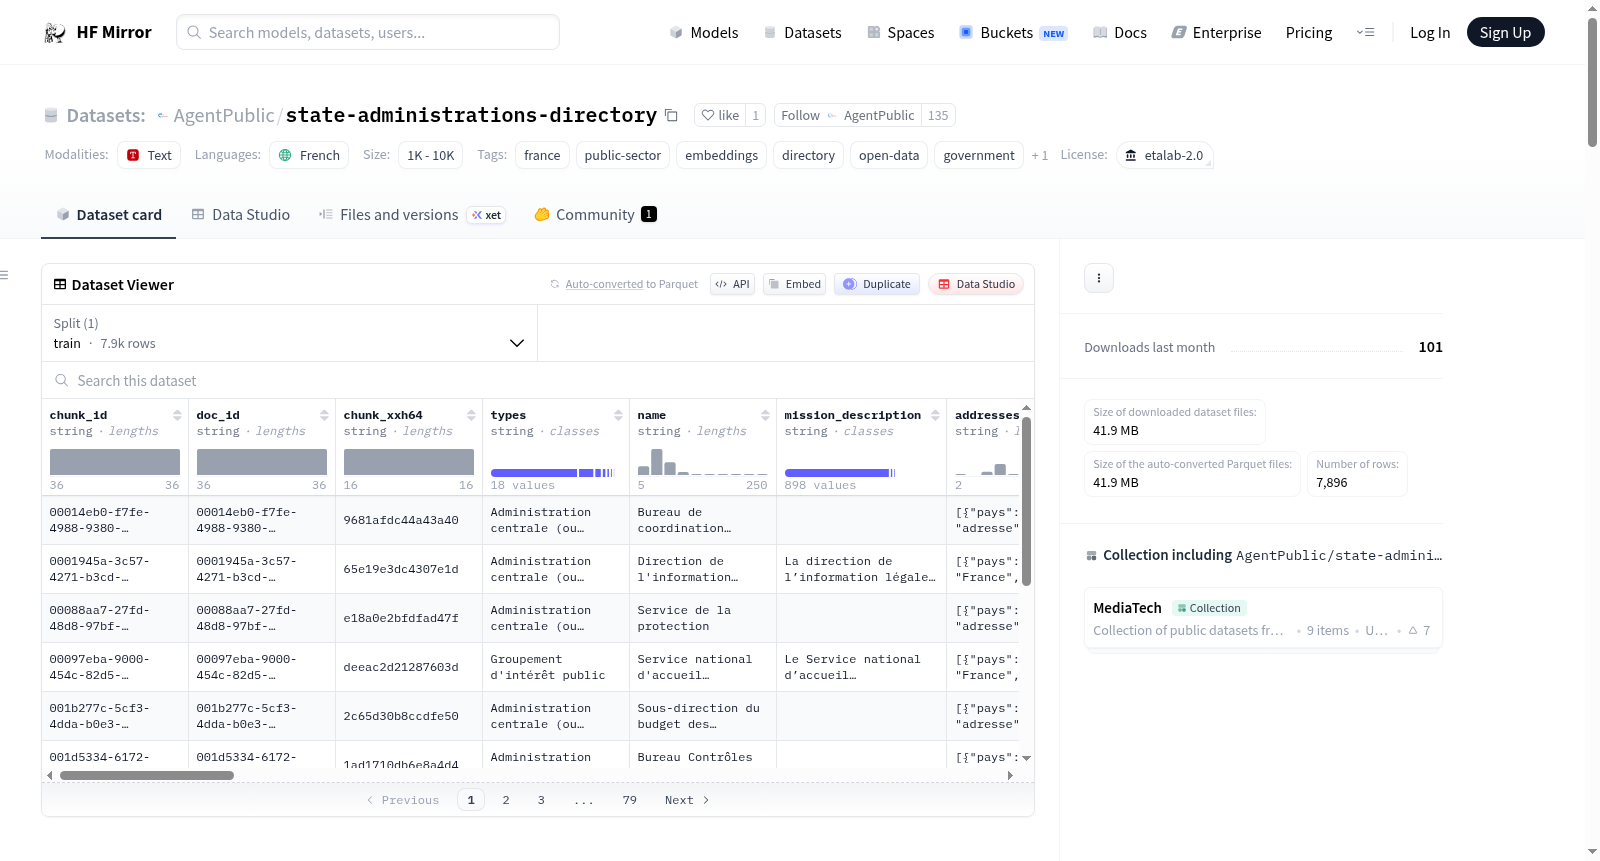Click the sort icon on types column
The height and width of the screenshot is (861, 1600).
tap(618, 415)
